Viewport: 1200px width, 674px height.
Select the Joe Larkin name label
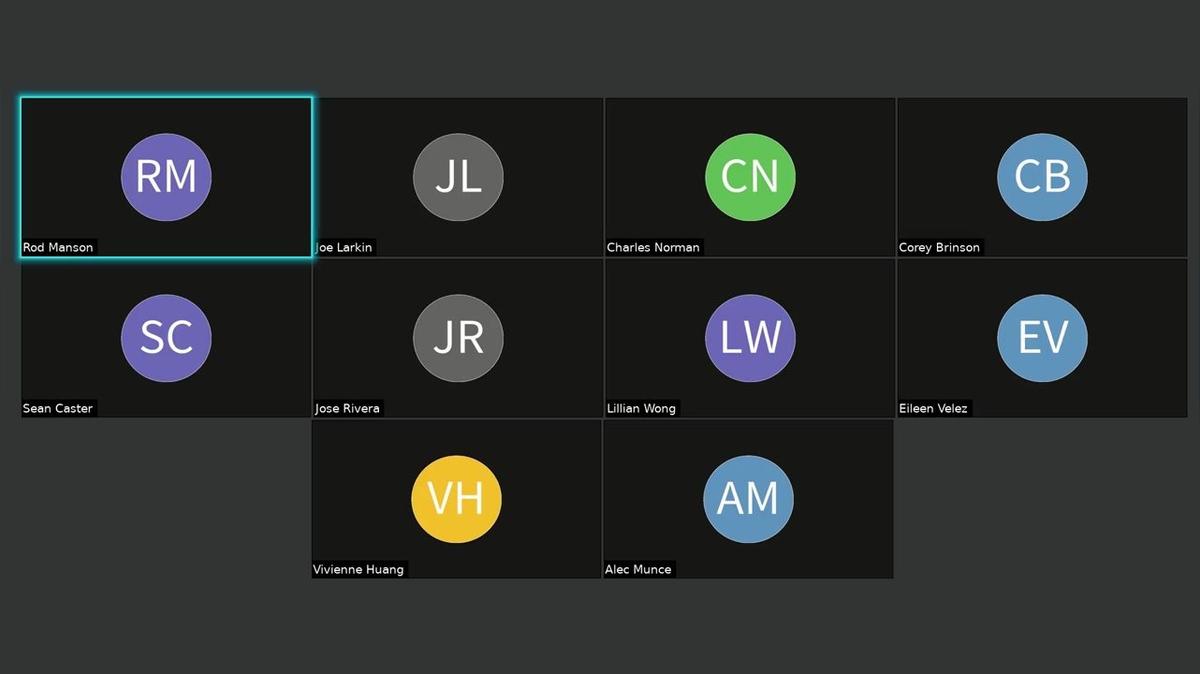(345, 247)
